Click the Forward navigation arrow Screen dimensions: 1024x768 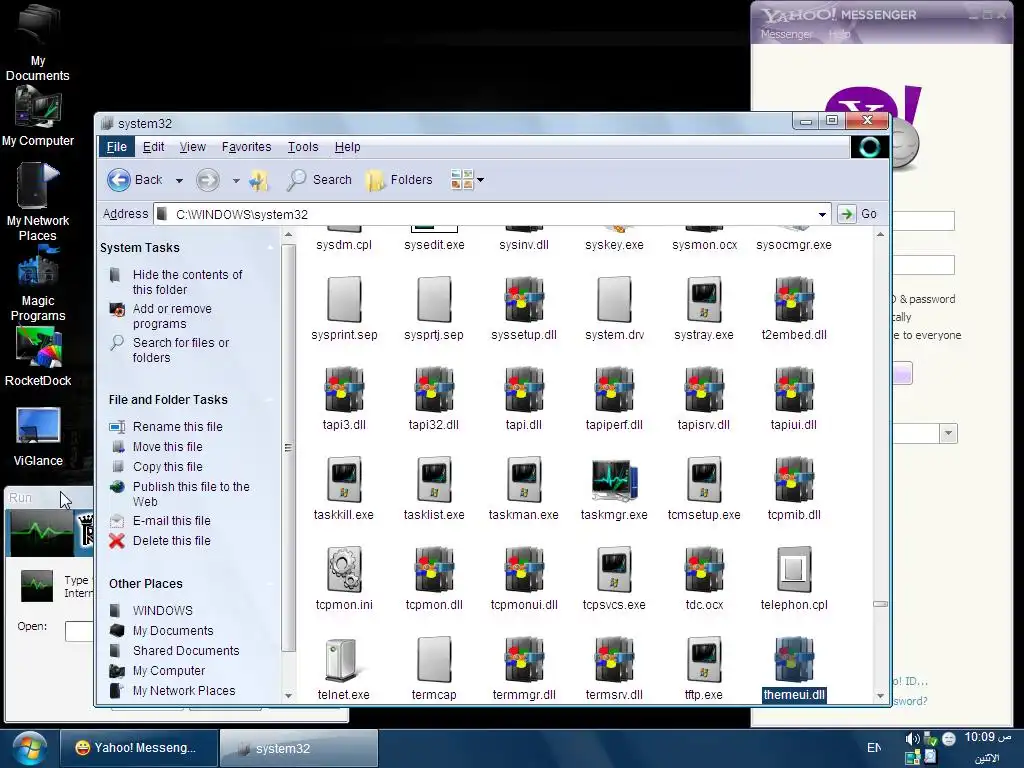coord(208,180)
